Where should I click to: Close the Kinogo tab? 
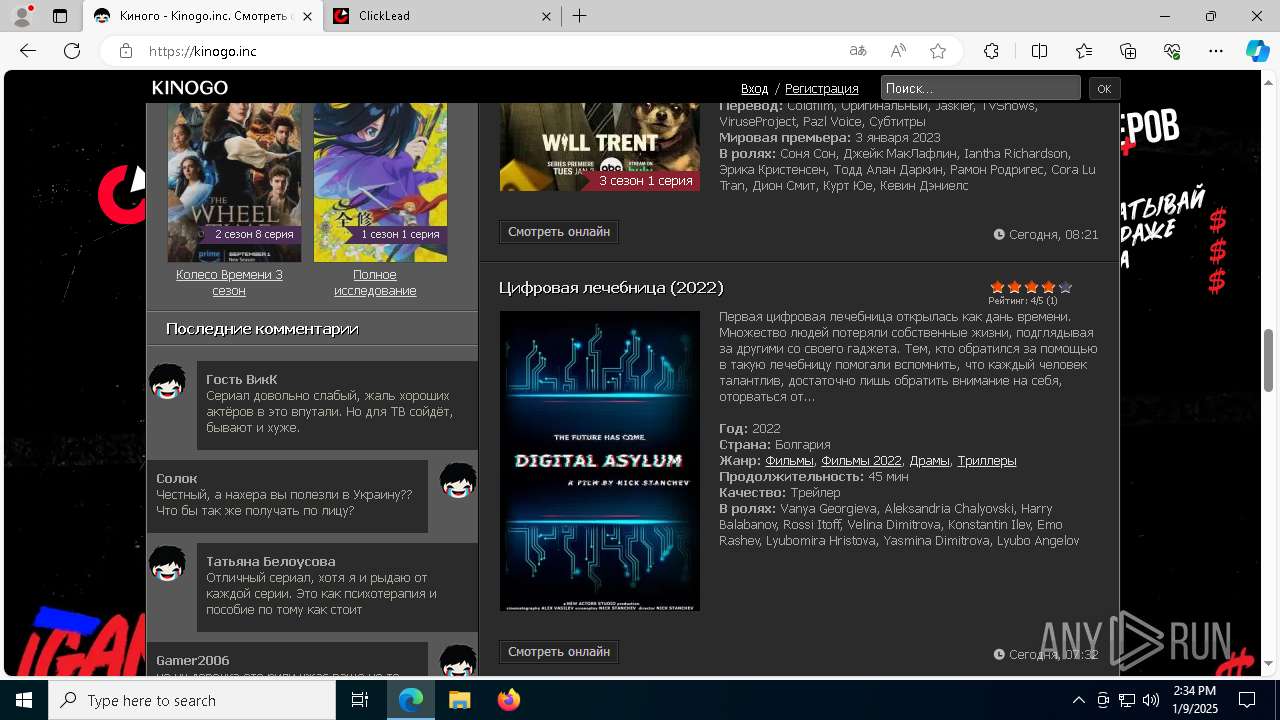coord(306,16)
